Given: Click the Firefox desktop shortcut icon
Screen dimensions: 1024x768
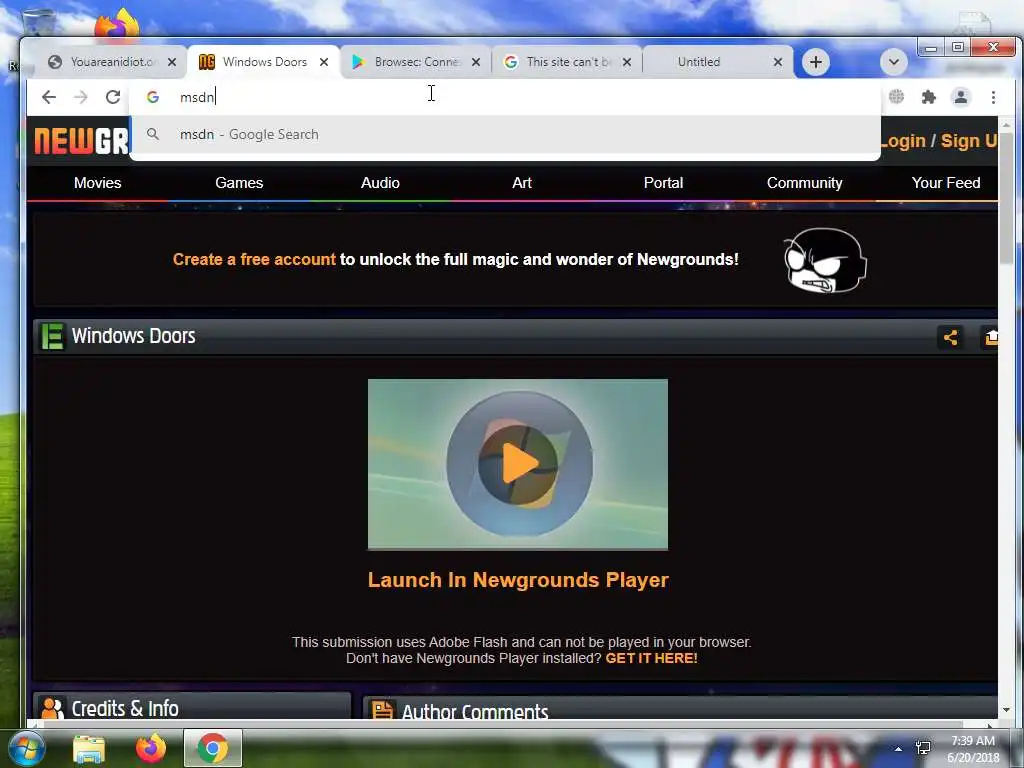Looking at the screenshot, I should point(117,24).
